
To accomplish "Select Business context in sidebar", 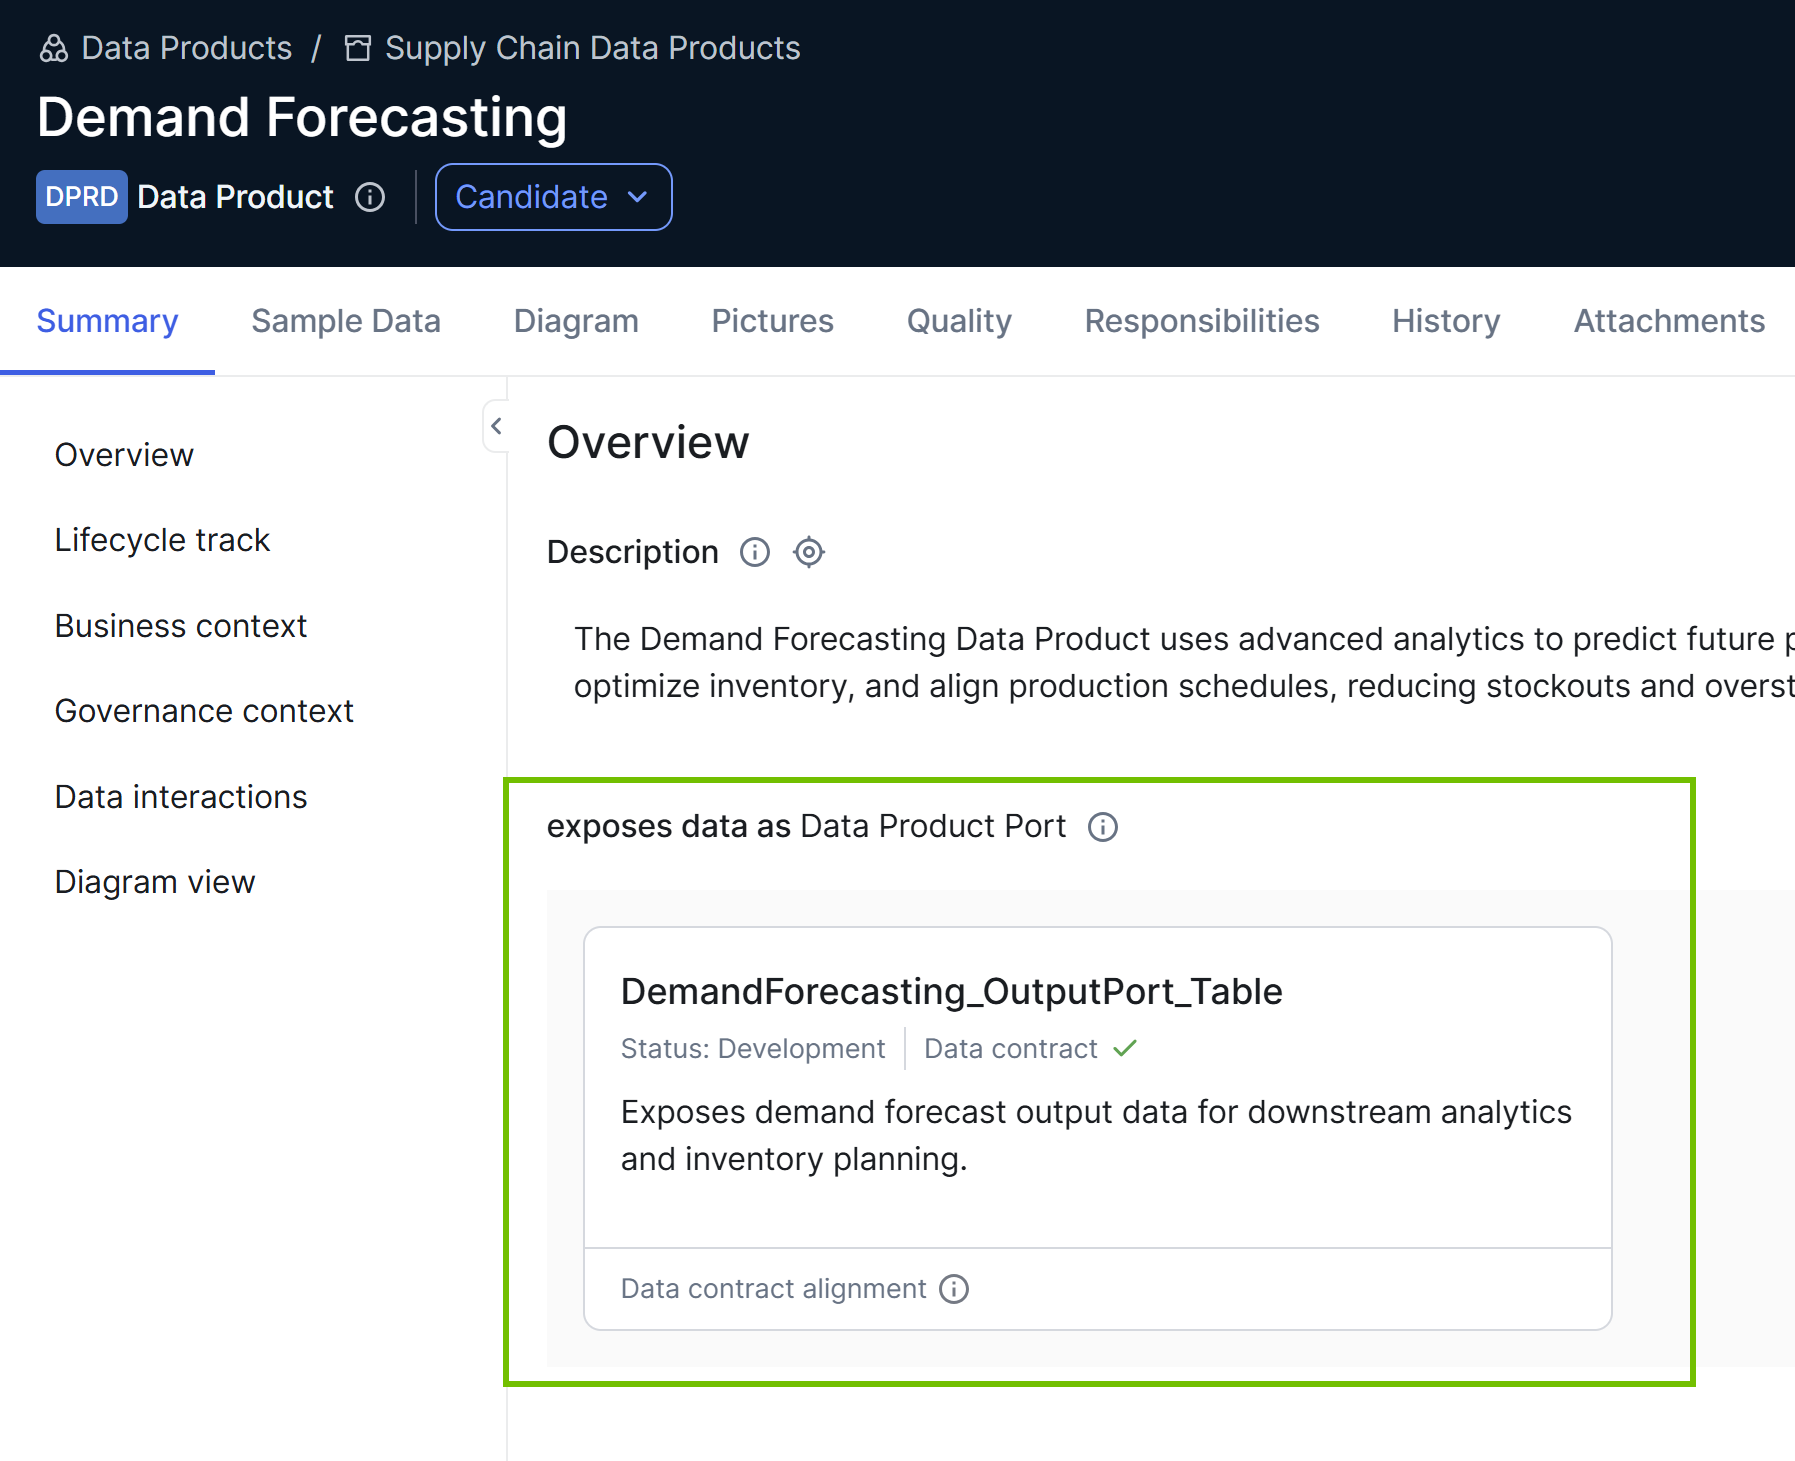I will (181, 626).
